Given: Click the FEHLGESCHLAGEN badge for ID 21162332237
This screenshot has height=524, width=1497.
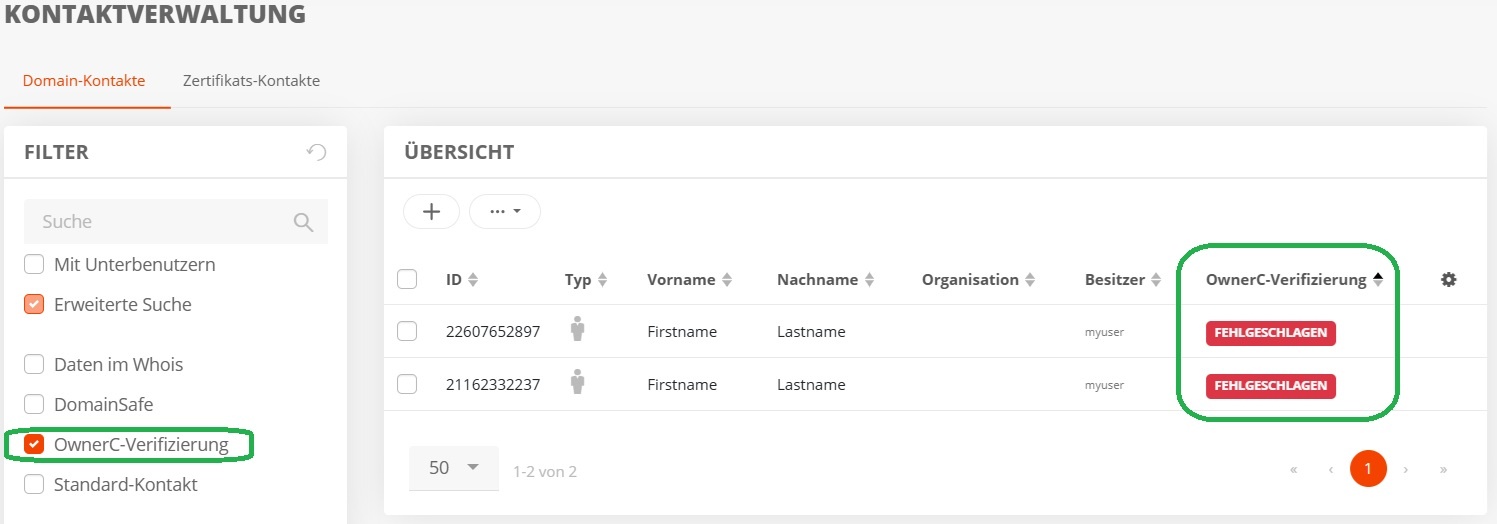Looking at the screenshot, I should point(1271,385).
